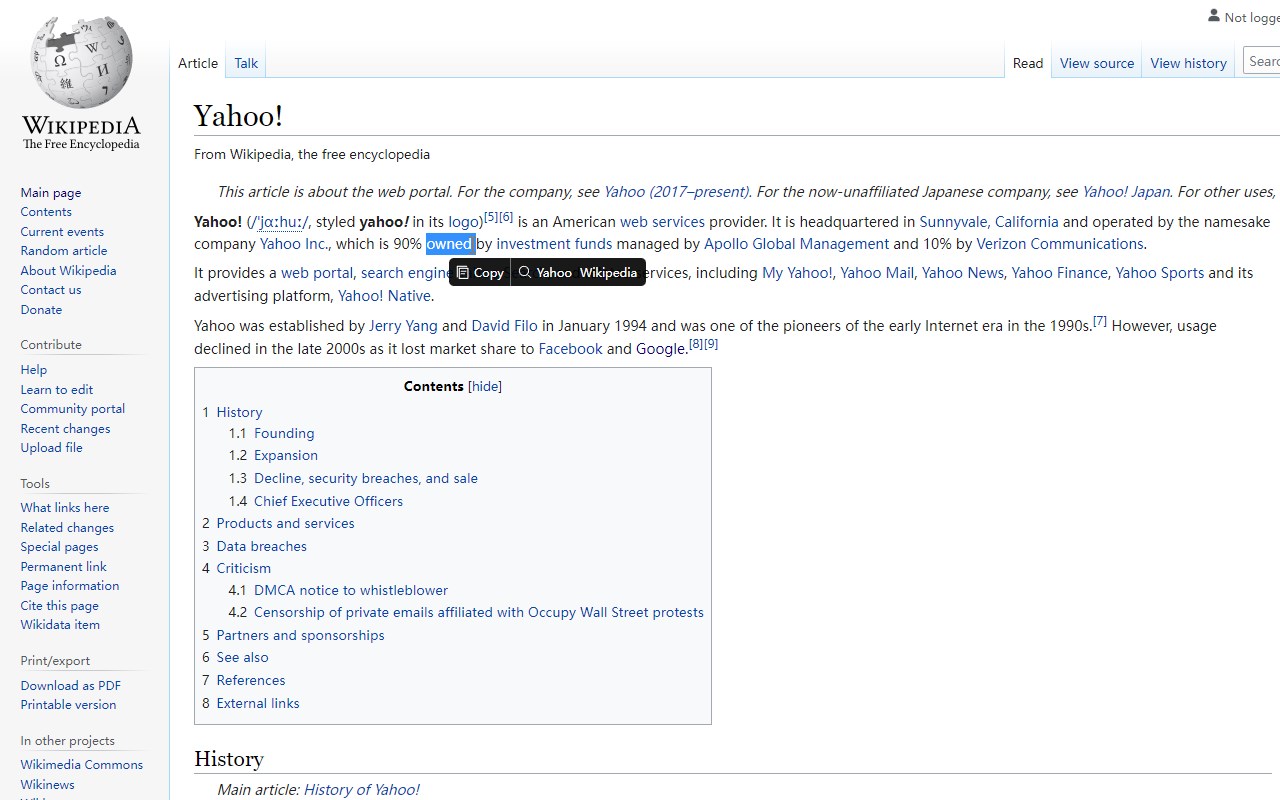Viewport: 1280px width, 800px height.
Task: Open Related changes link
Action: 67,528
